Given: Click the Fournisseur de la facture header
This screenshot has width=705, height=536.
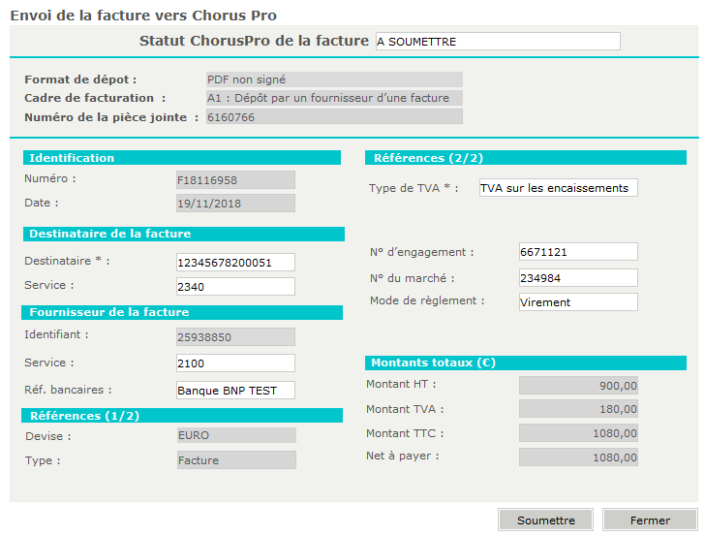Looking at the screenshot, I should pyautogui.click(x=182, y=312).
